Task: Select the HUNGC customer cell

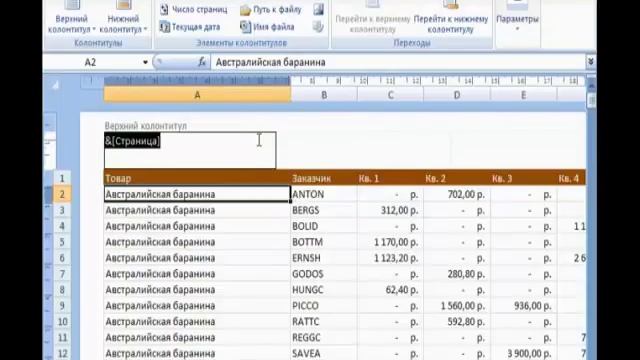Action: coord(324,290)
